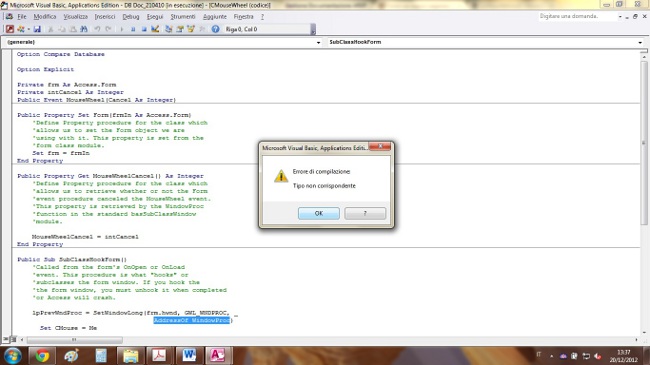Click the Paste toolbar icon

[x=73, y=29]
